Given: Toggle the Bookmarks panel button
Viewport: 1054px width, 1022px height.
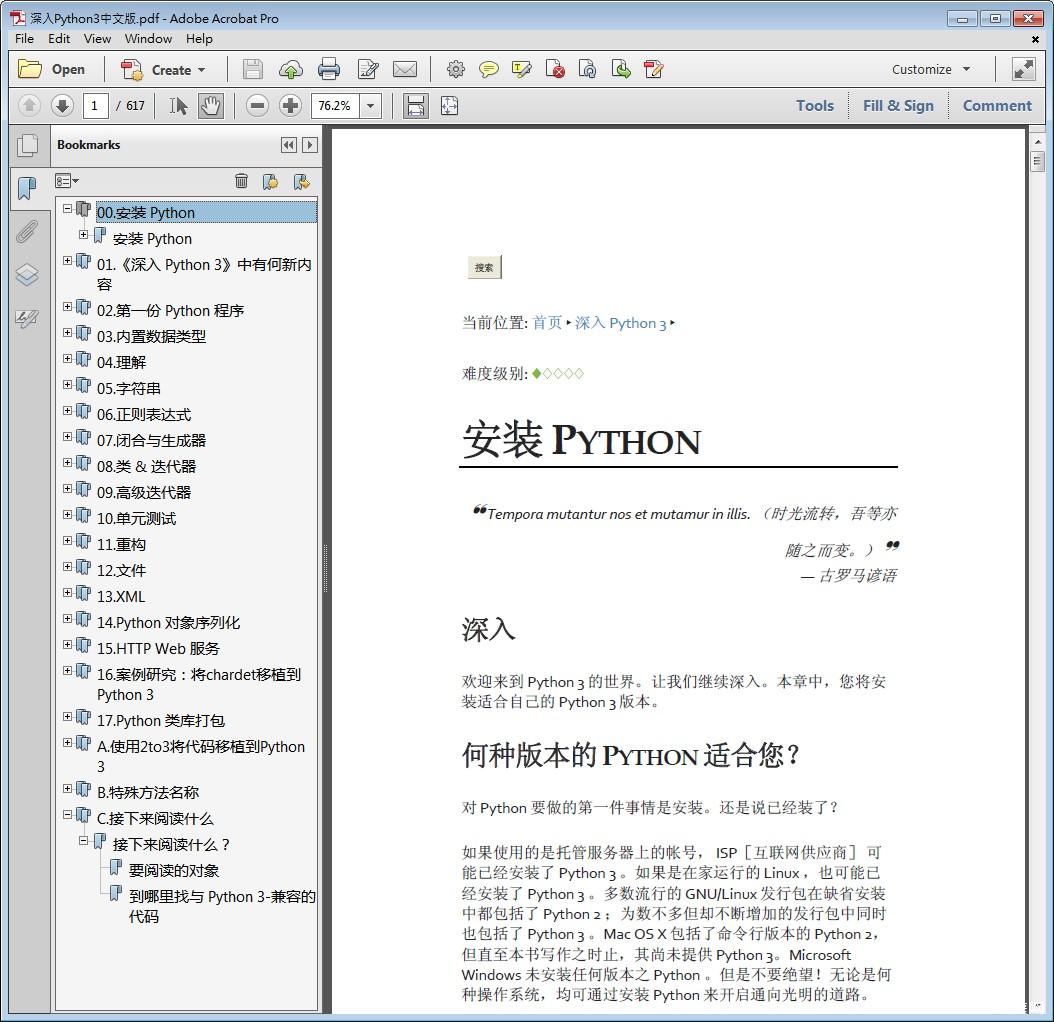Looking at the screenshot, I should click(x=27, y=188).
